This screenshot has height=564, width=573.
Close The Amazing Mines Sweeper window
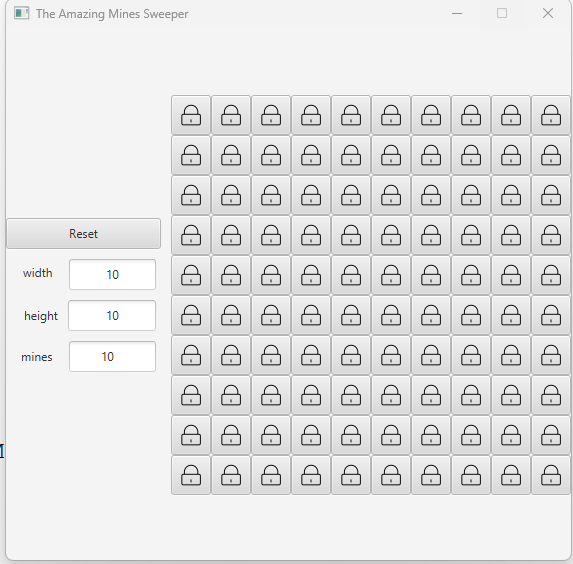pos(548,14)
